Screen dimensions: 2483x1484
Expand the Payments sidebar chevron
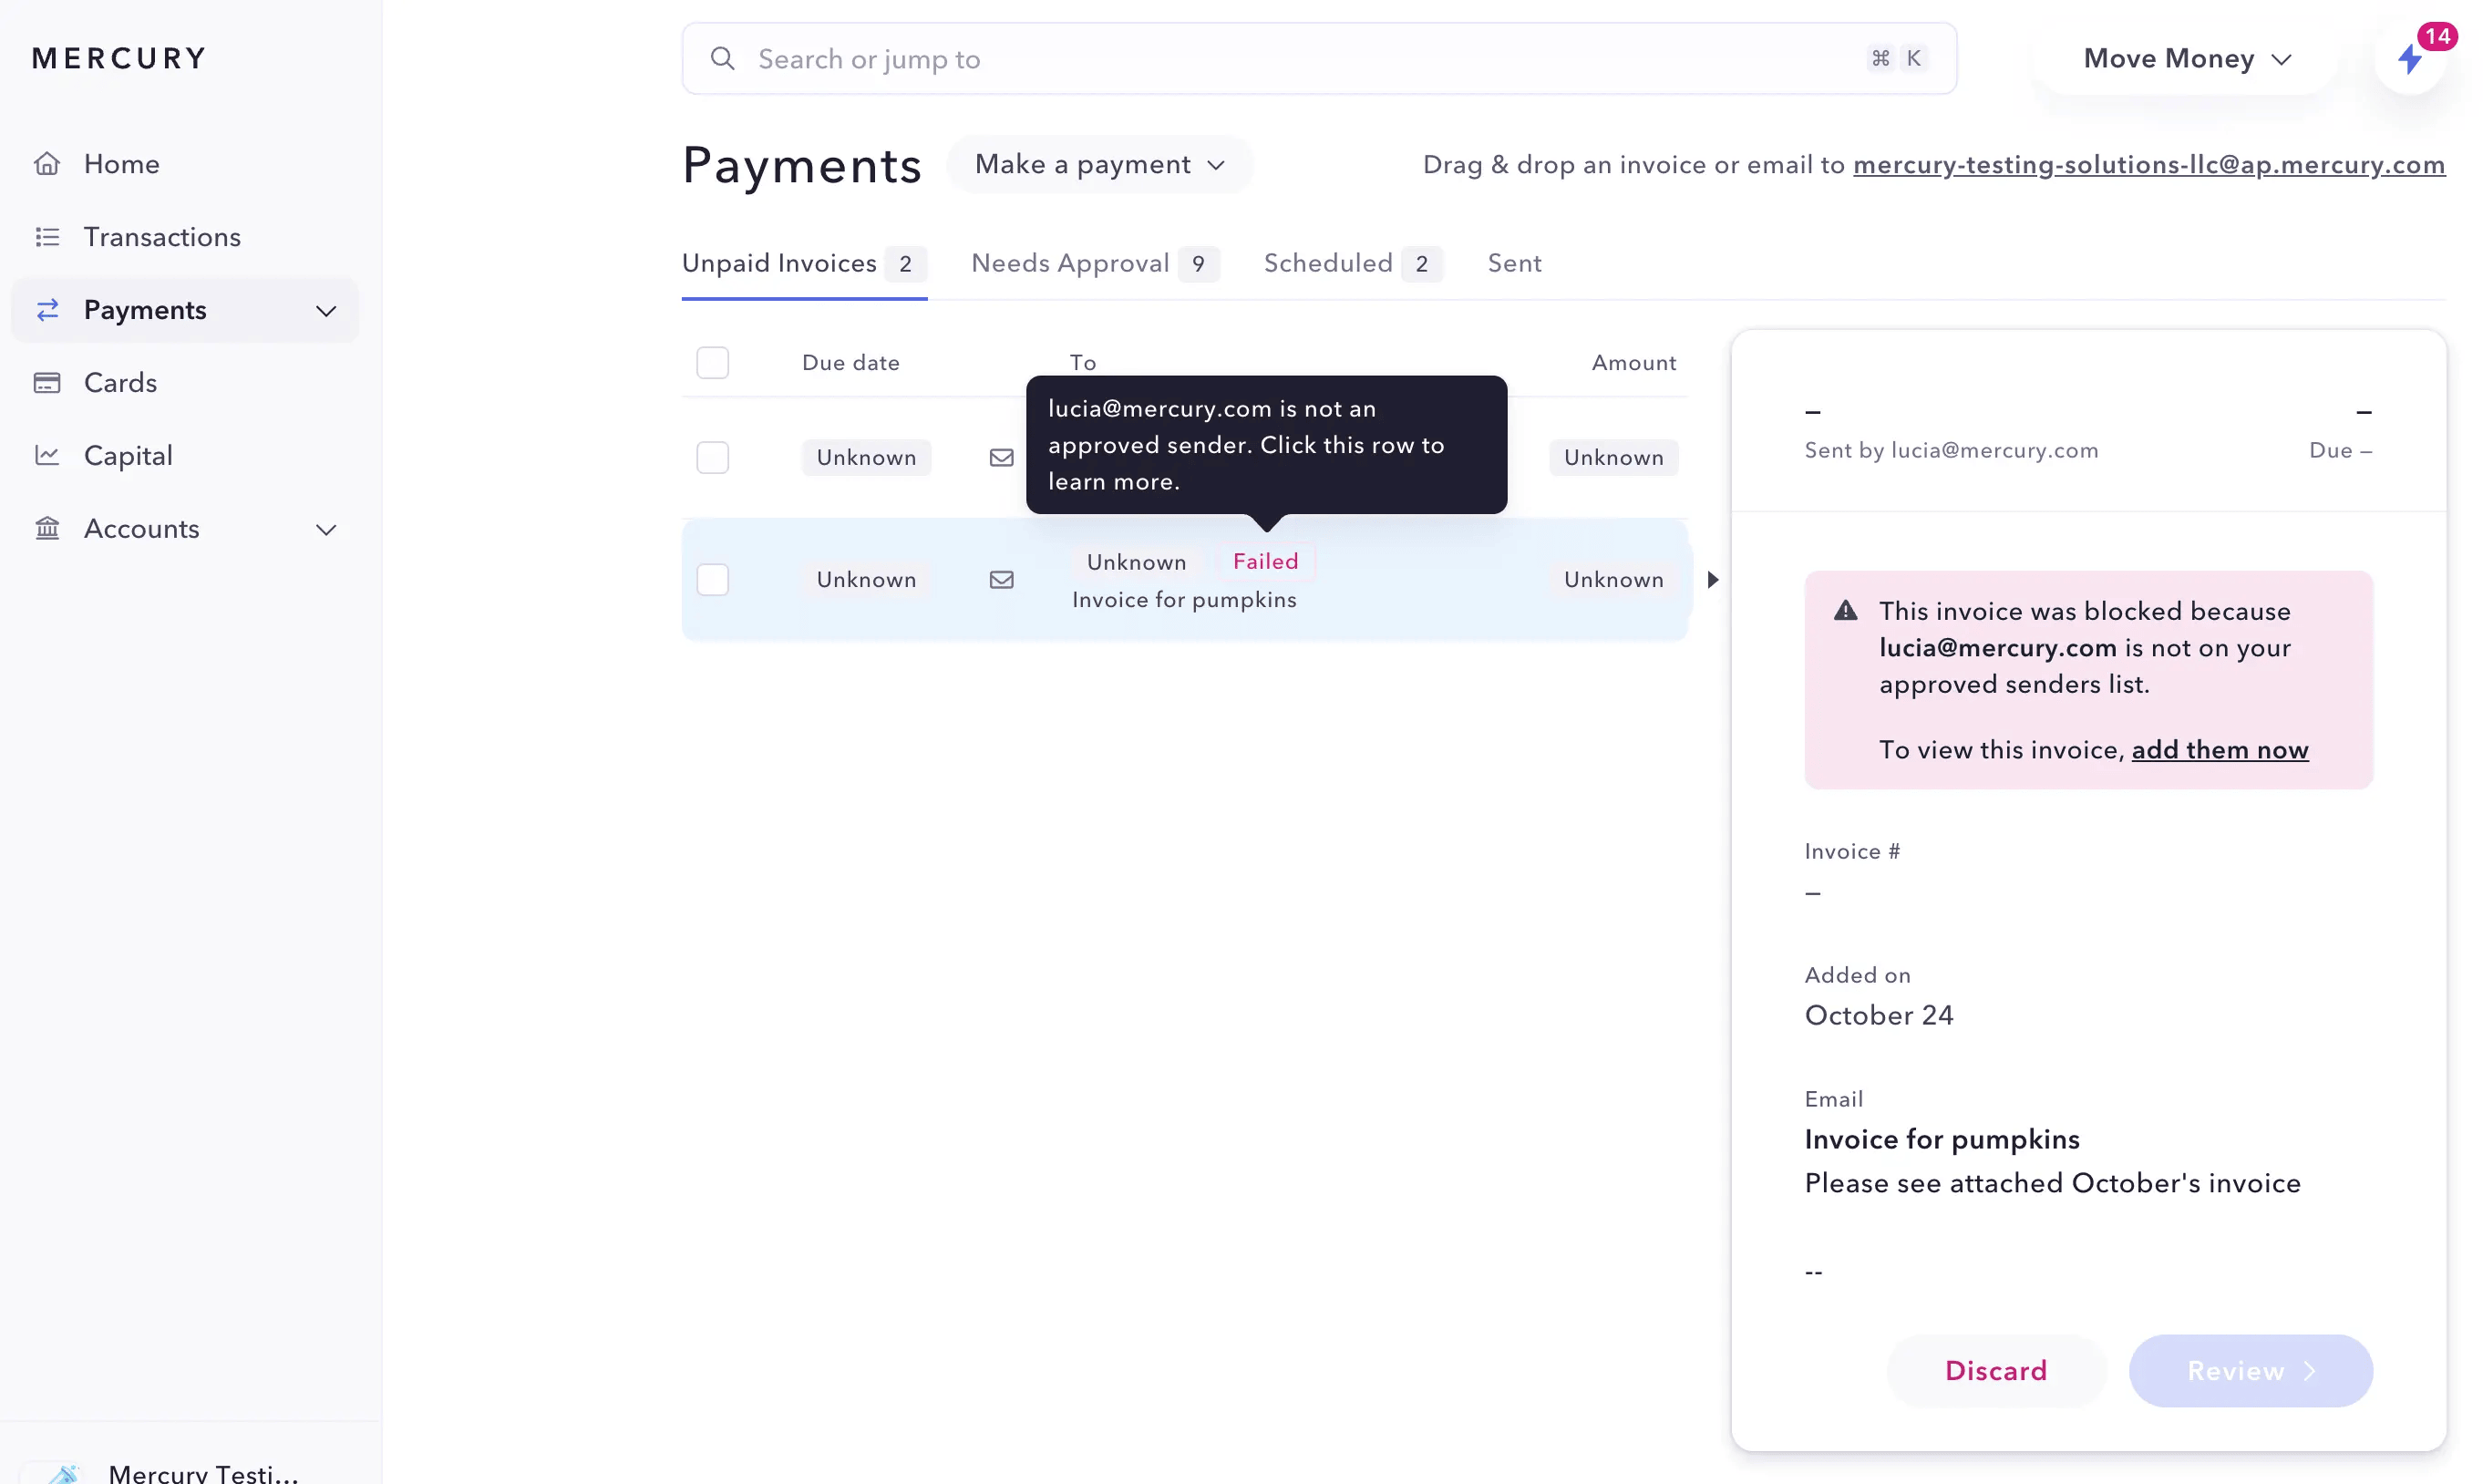[326, 310]
